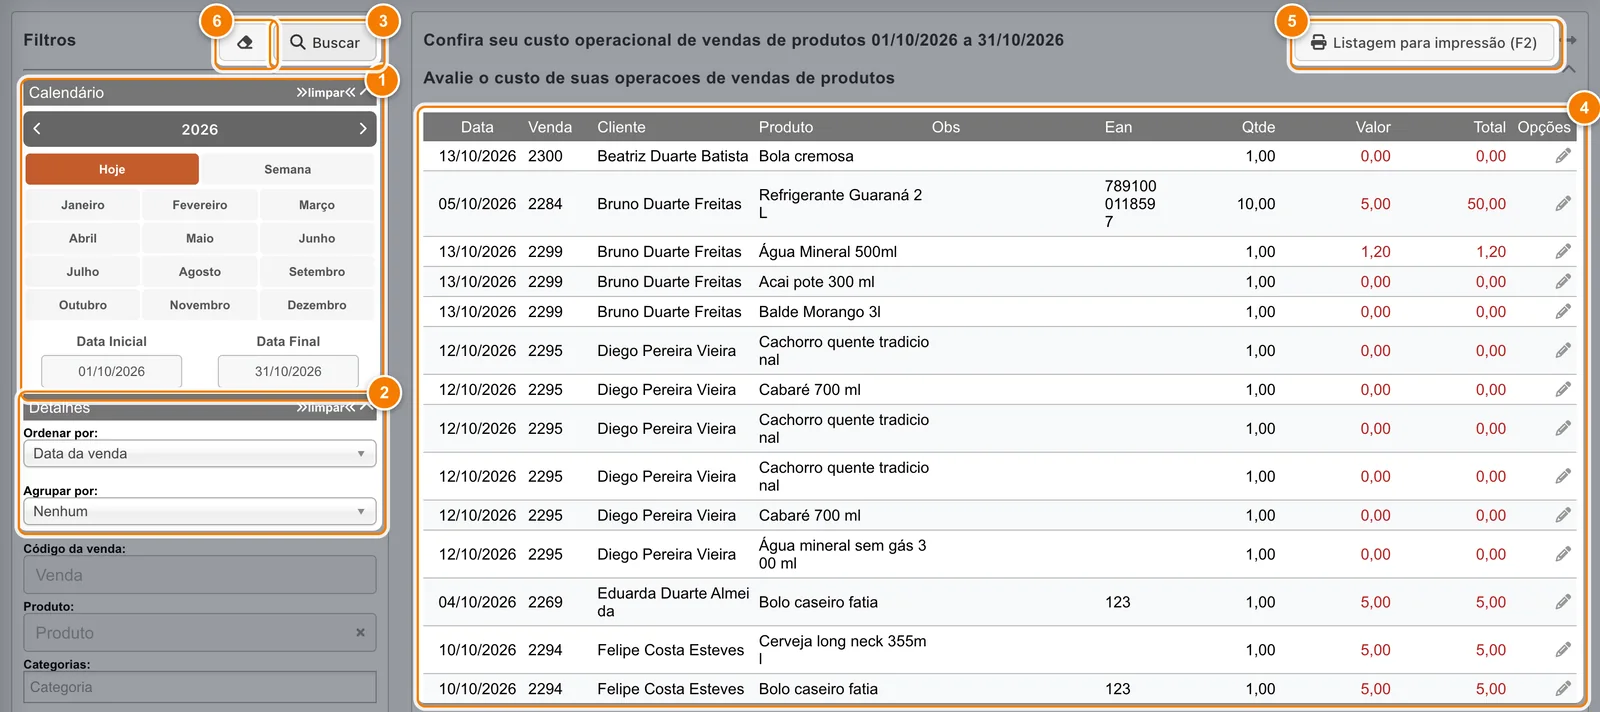1600x712 pixels.
Task: Edit the Beatriz Duarte Batista Bola cremosa row
Action: [x=1563, y=156]
